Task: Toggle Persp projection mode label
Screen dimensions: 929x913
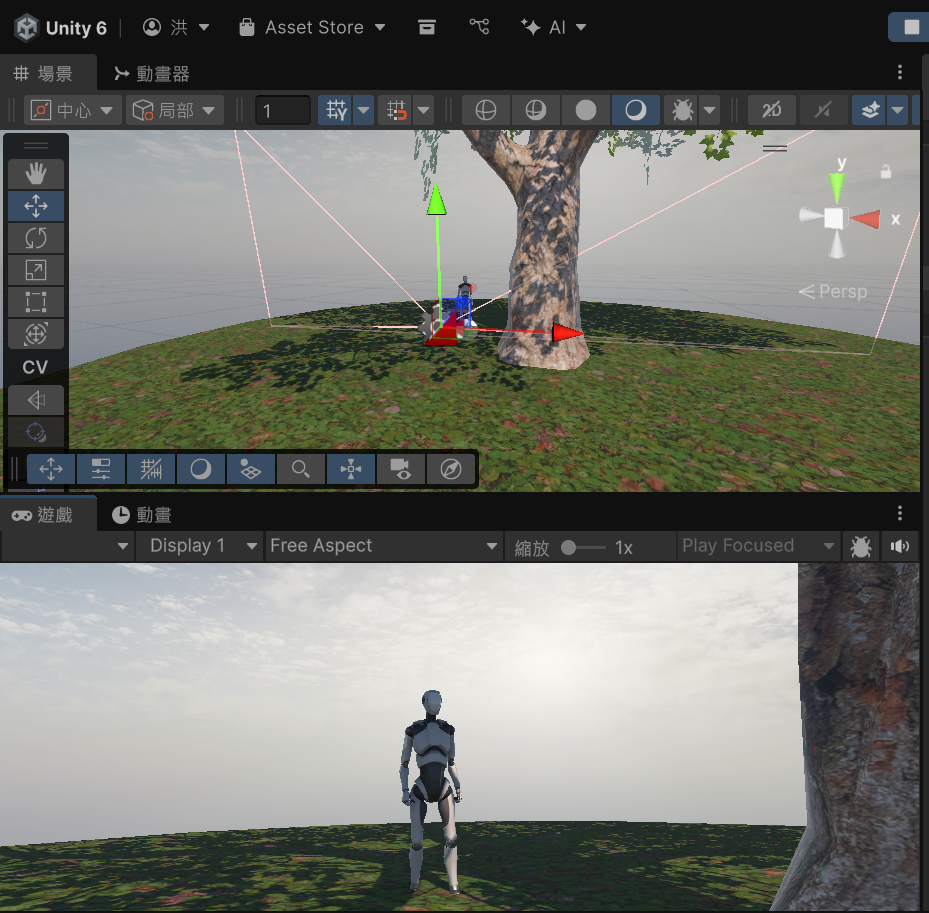Action: click(833, 291)
